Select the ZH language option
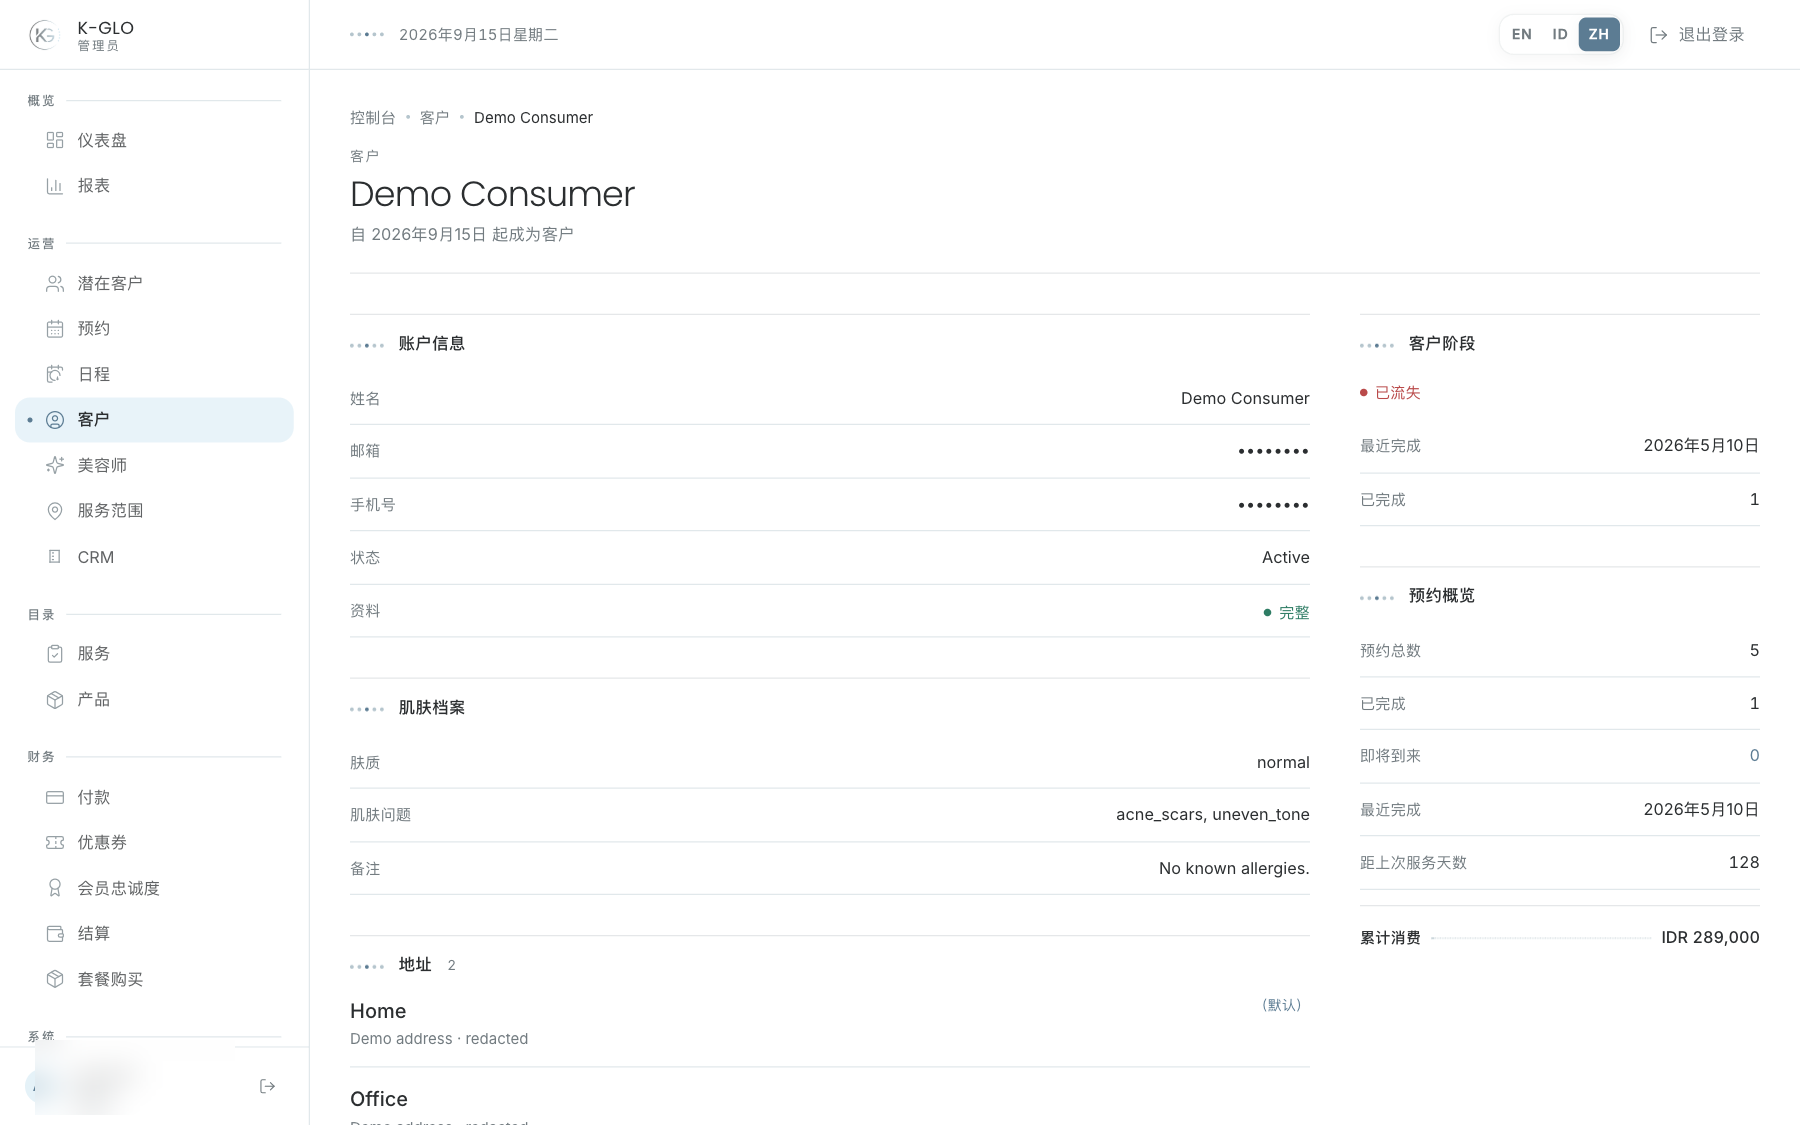The width and height of the screenshot is (1800, 1125). 1599,34
